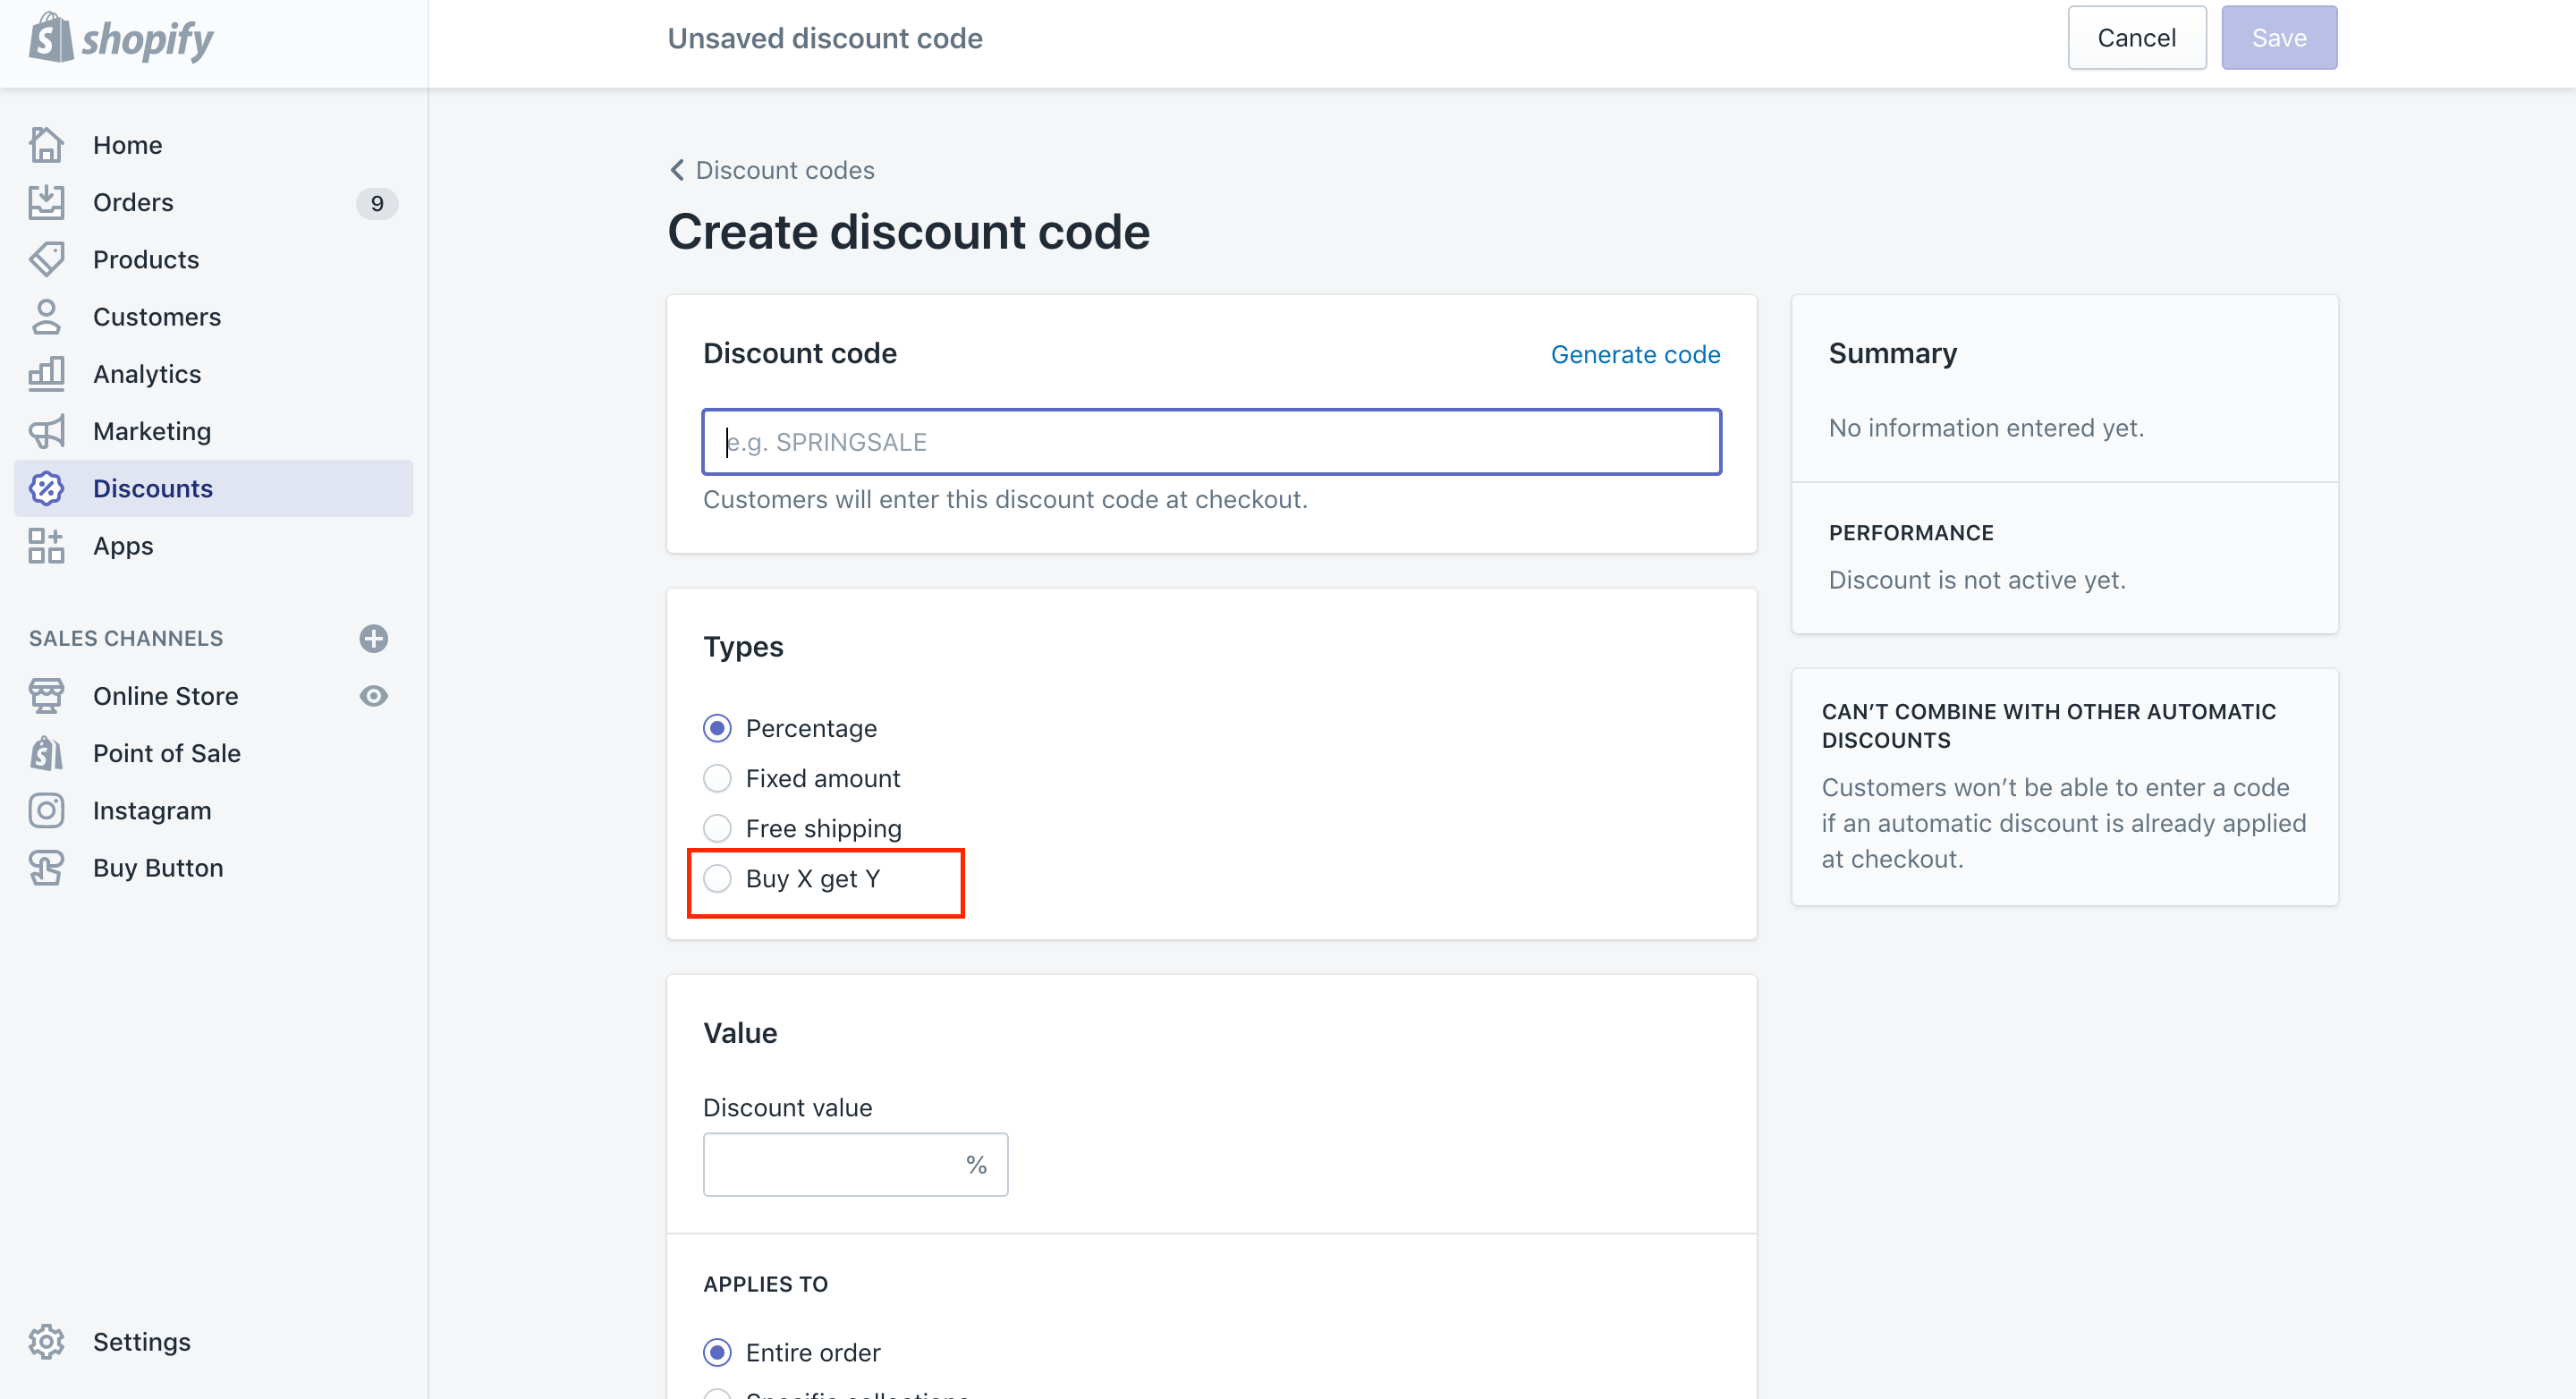2576x1399 pixels.
Task: Click the Customers icon in sidebar
Action: (x=47, y=315)
